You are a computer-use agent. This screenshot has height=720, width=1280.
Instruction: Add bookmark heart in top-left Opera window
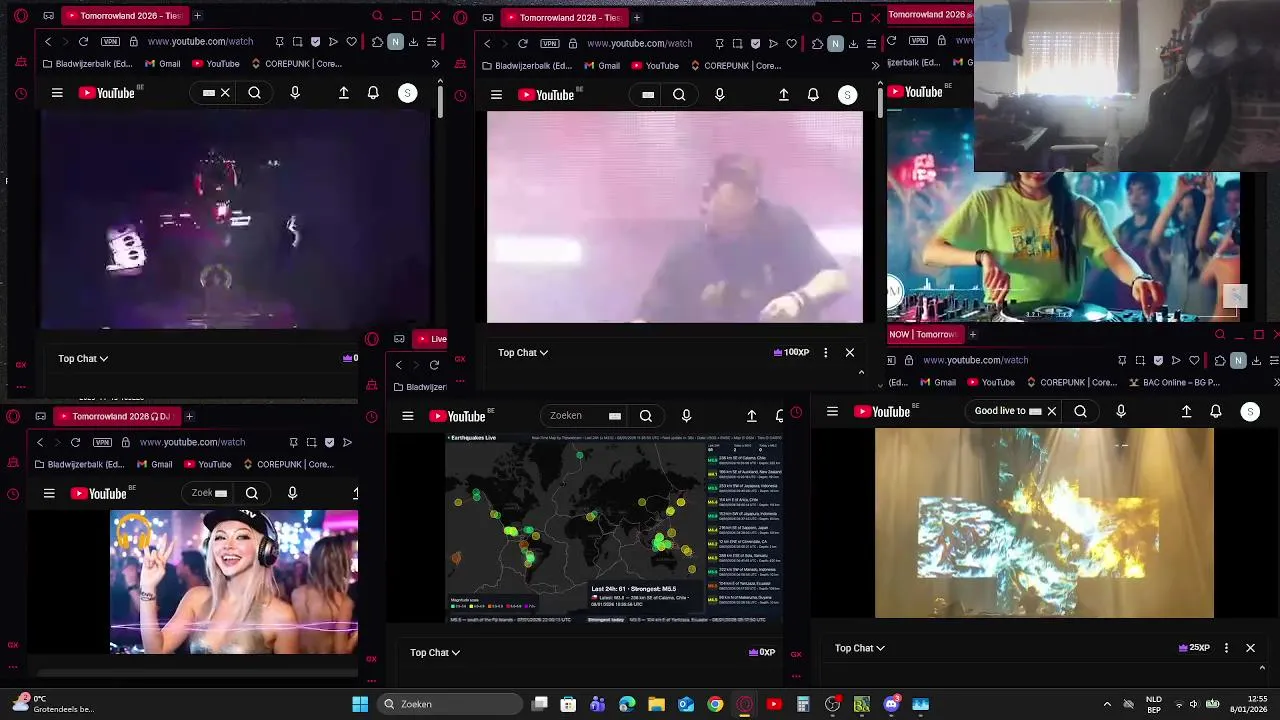[351, 42]
